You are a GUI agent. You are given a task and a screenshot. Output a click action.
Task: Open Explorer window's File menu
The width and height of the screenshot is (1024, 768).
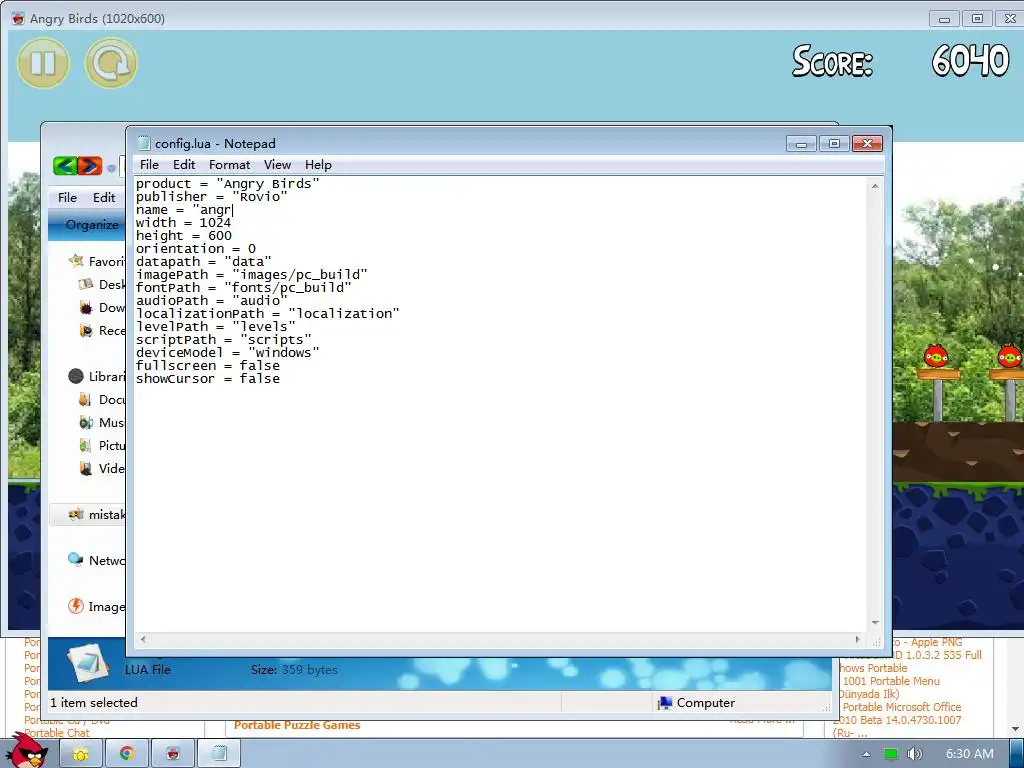click(67, 197)
